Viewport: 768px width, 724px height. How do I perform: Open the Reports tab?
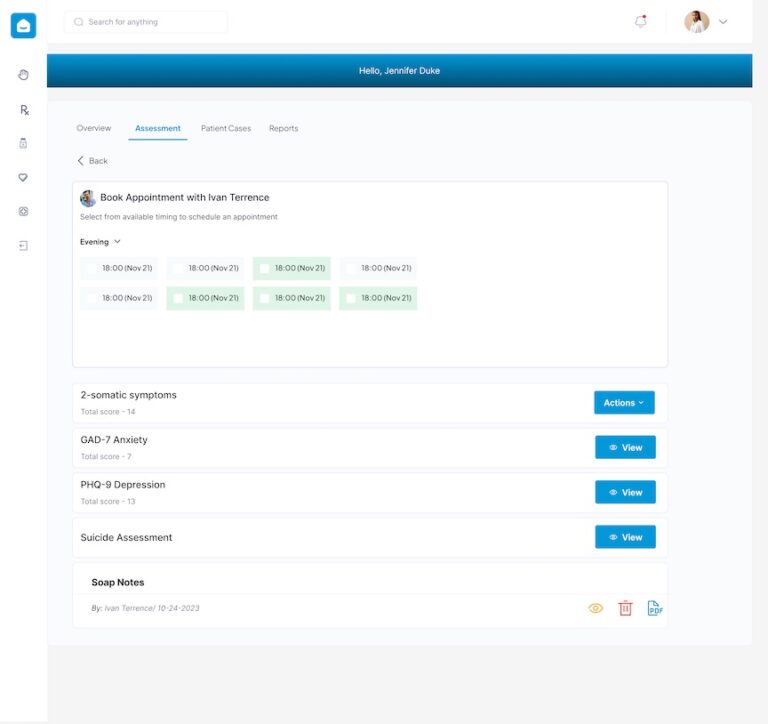click(283, 128)
